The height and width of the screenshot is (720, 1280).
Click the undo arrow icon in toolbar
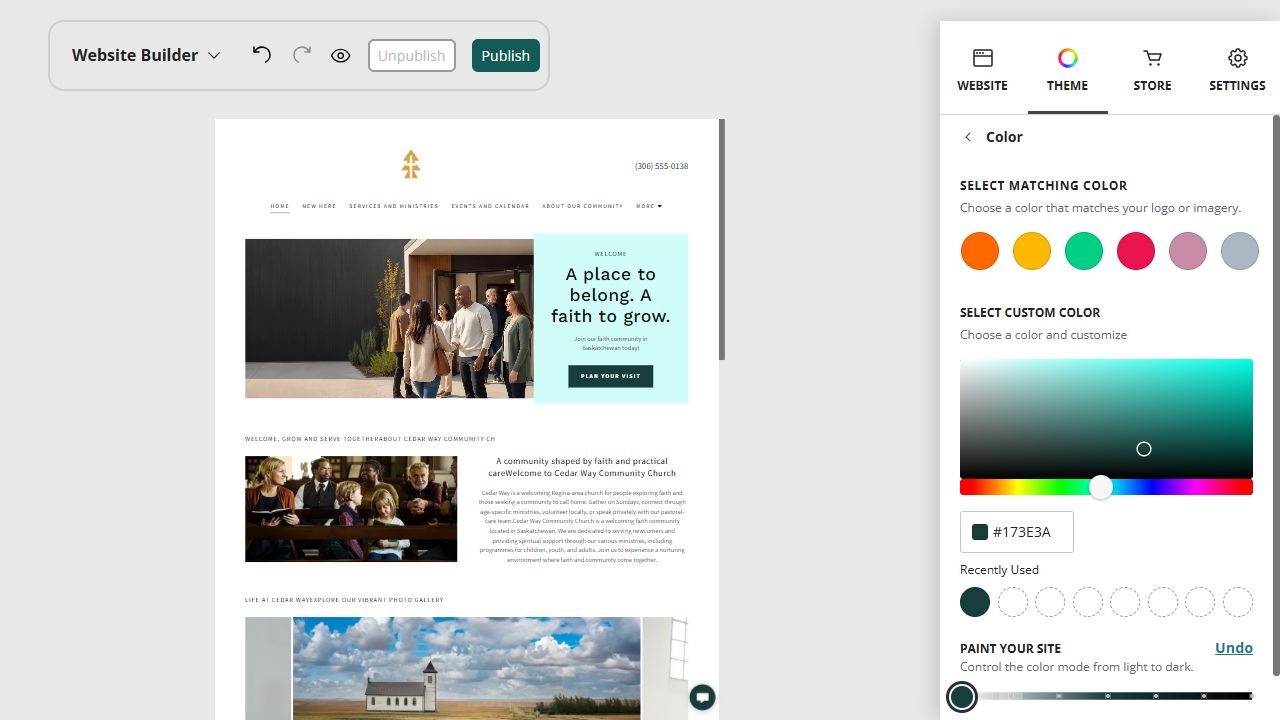click(261, 55)
